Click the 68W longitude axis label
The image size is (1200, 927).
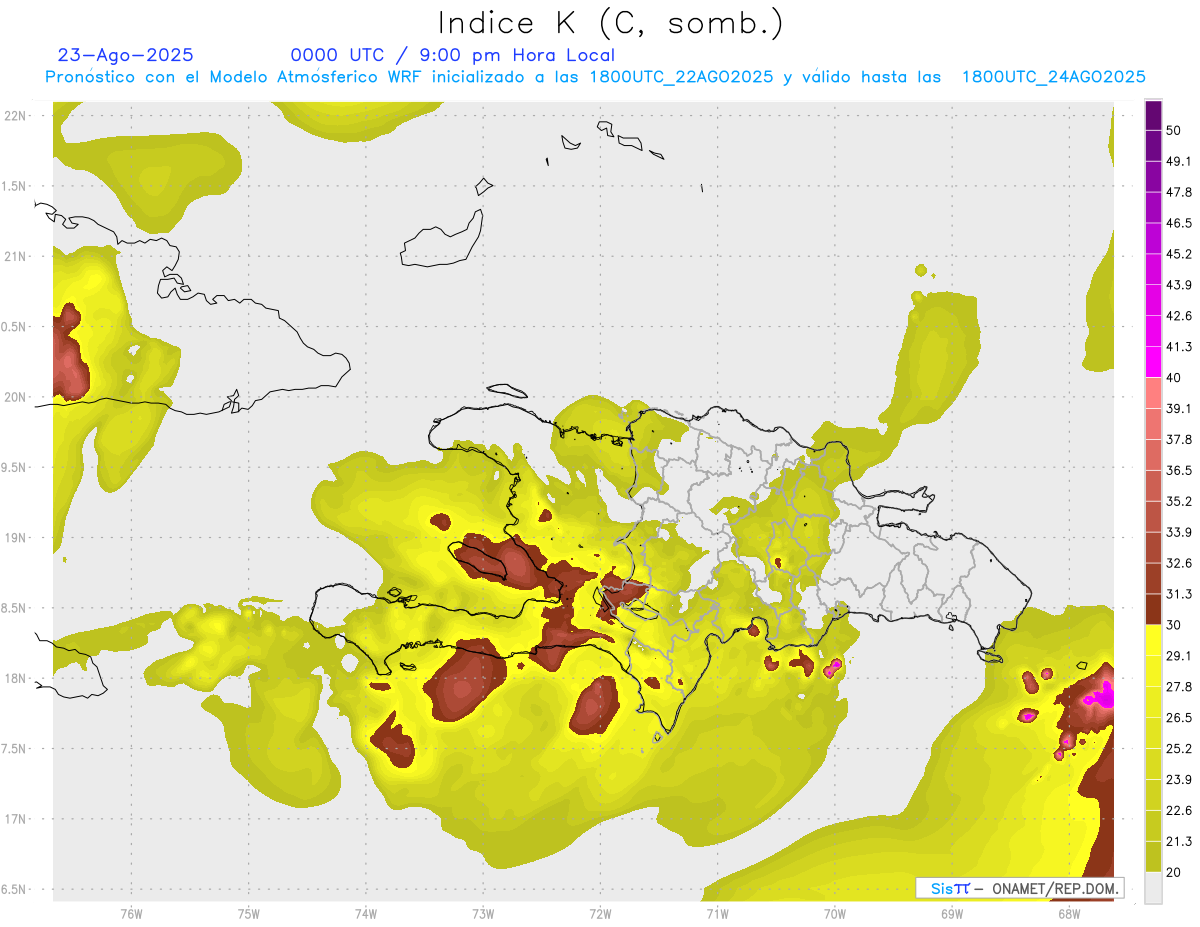point(1068,913)
